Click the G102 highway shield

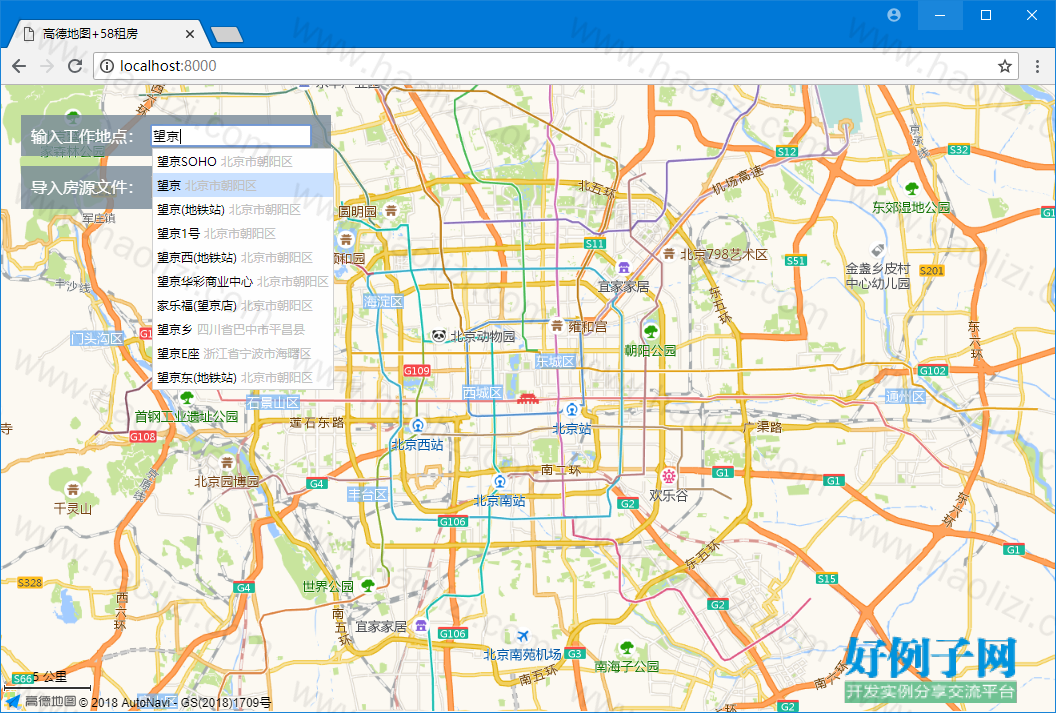pyautogui.click(x=933, y=370)
